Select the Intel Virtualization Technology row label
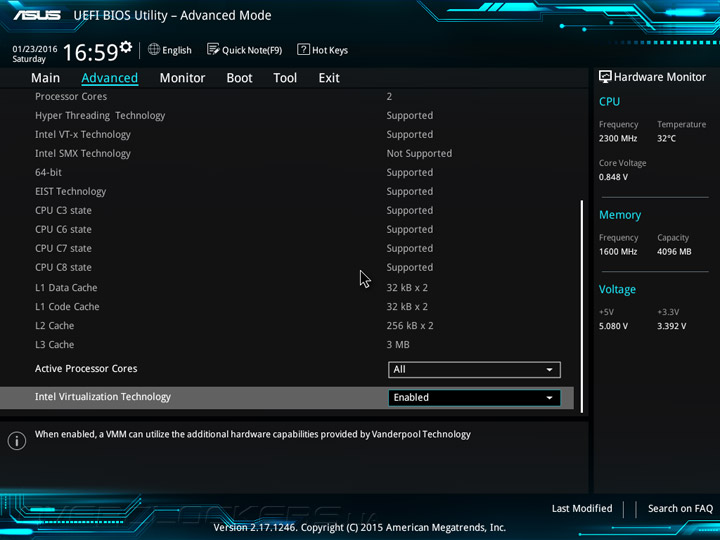This screenshot has height=540, width=720. 103,397
